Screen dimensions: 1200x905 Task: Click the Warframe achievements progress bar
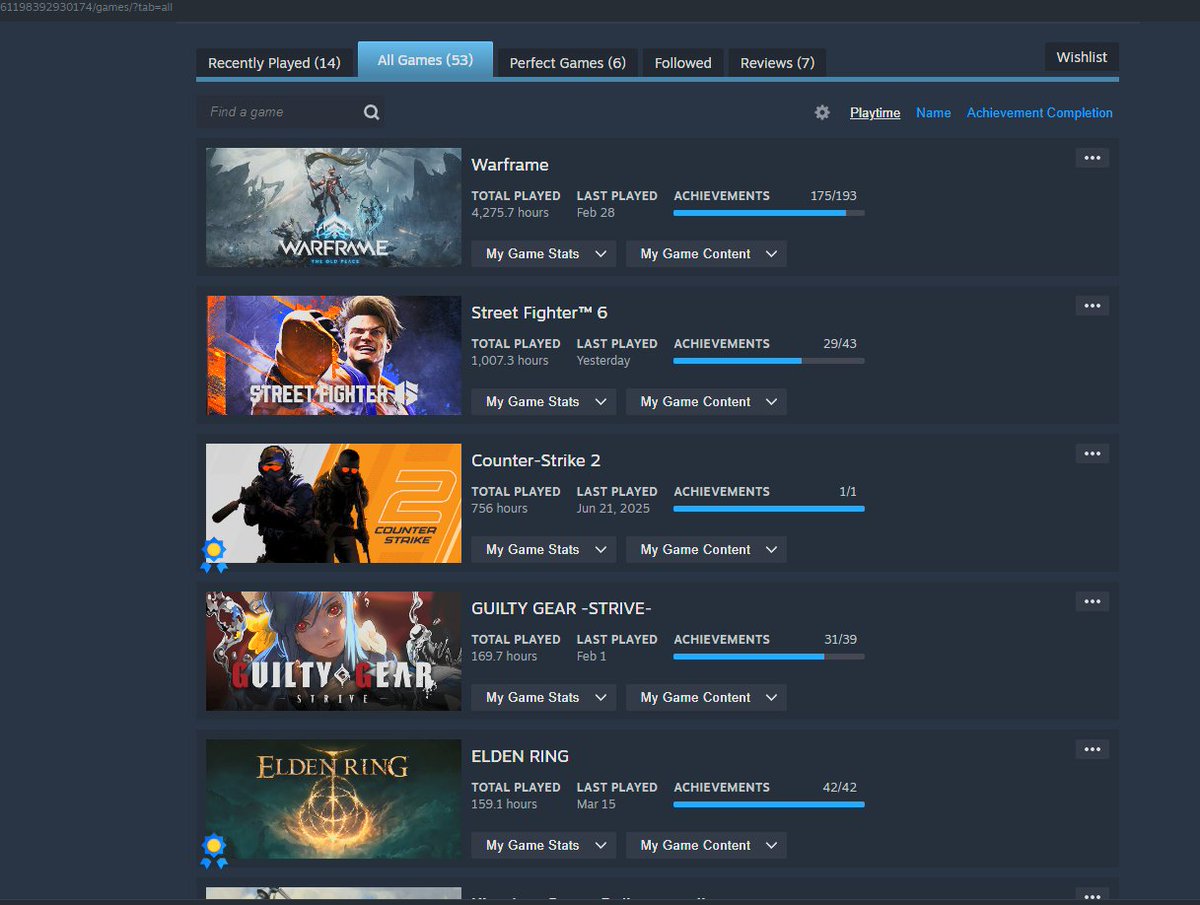pos(769,213)
